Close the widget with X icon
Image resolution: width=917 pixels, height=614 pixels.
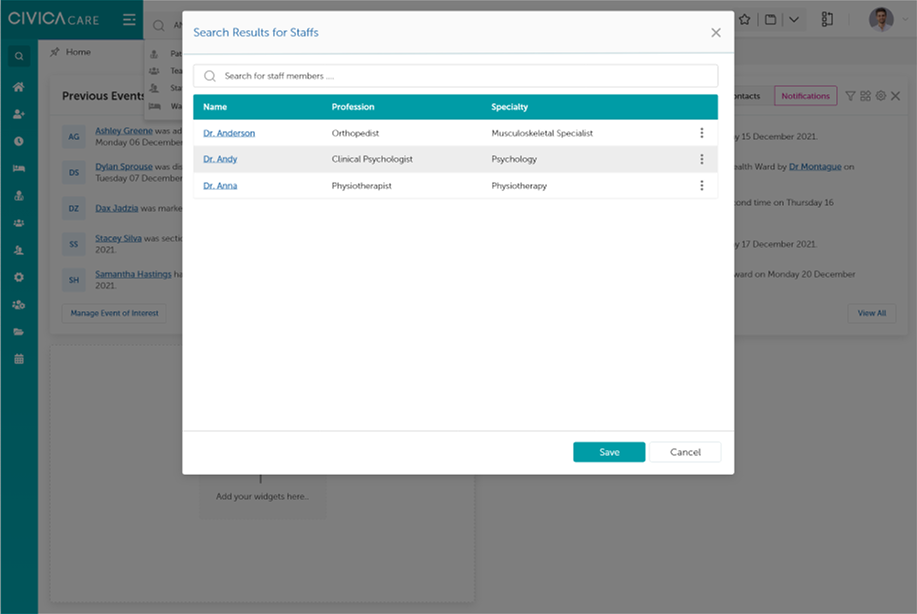[x=895, y=96]
